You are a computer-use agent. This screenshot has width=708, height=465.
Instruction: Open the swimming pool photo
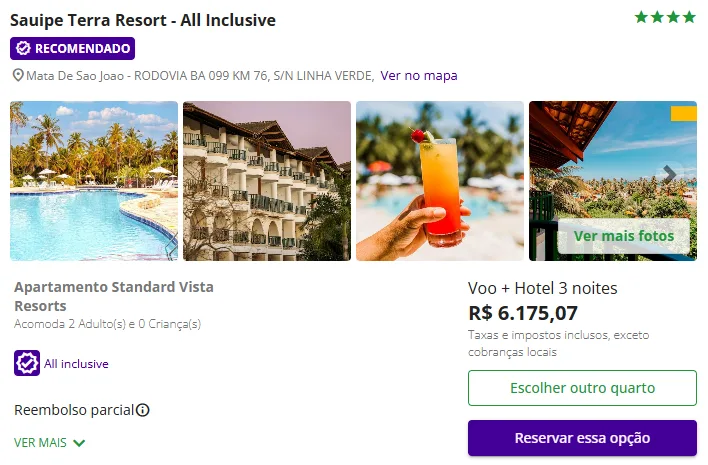click(94, 181)
